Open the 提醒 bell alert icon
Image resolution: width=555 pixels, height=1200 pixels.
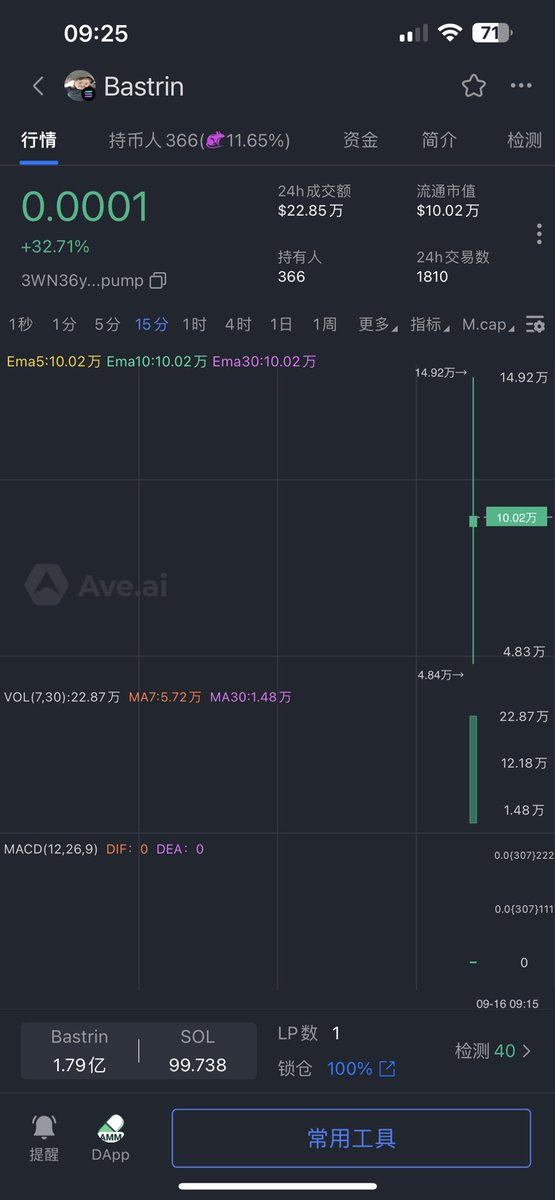pos(44,1127)
